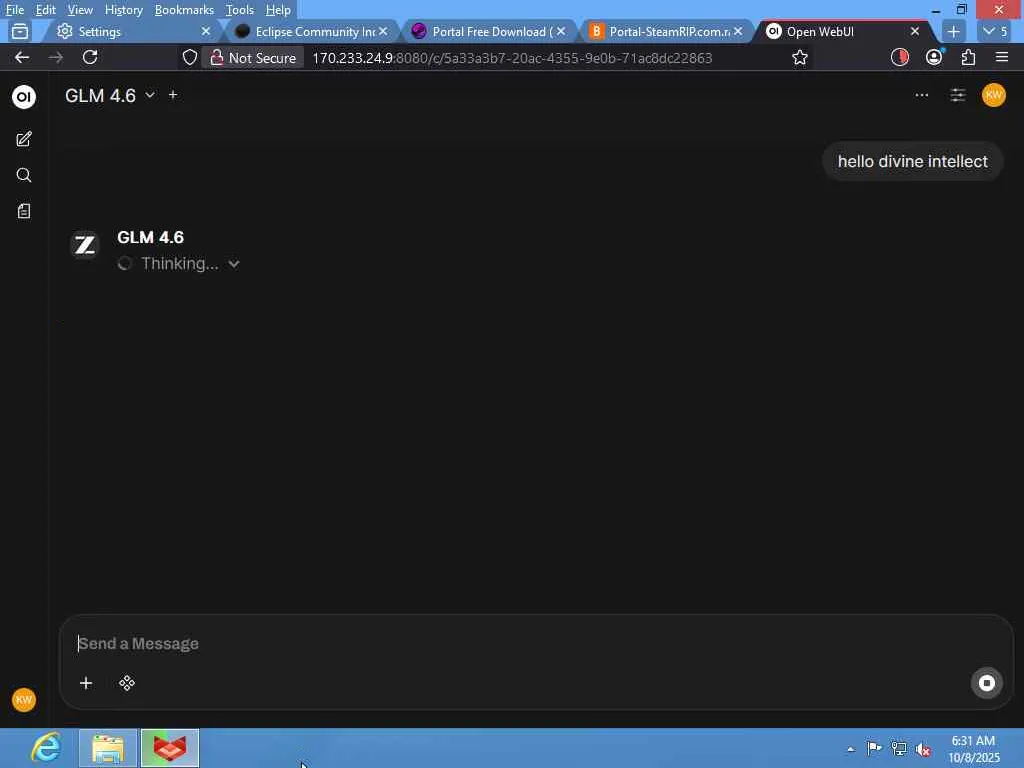
Task: Open chat search magnifier icon
Action: [24, 175]
